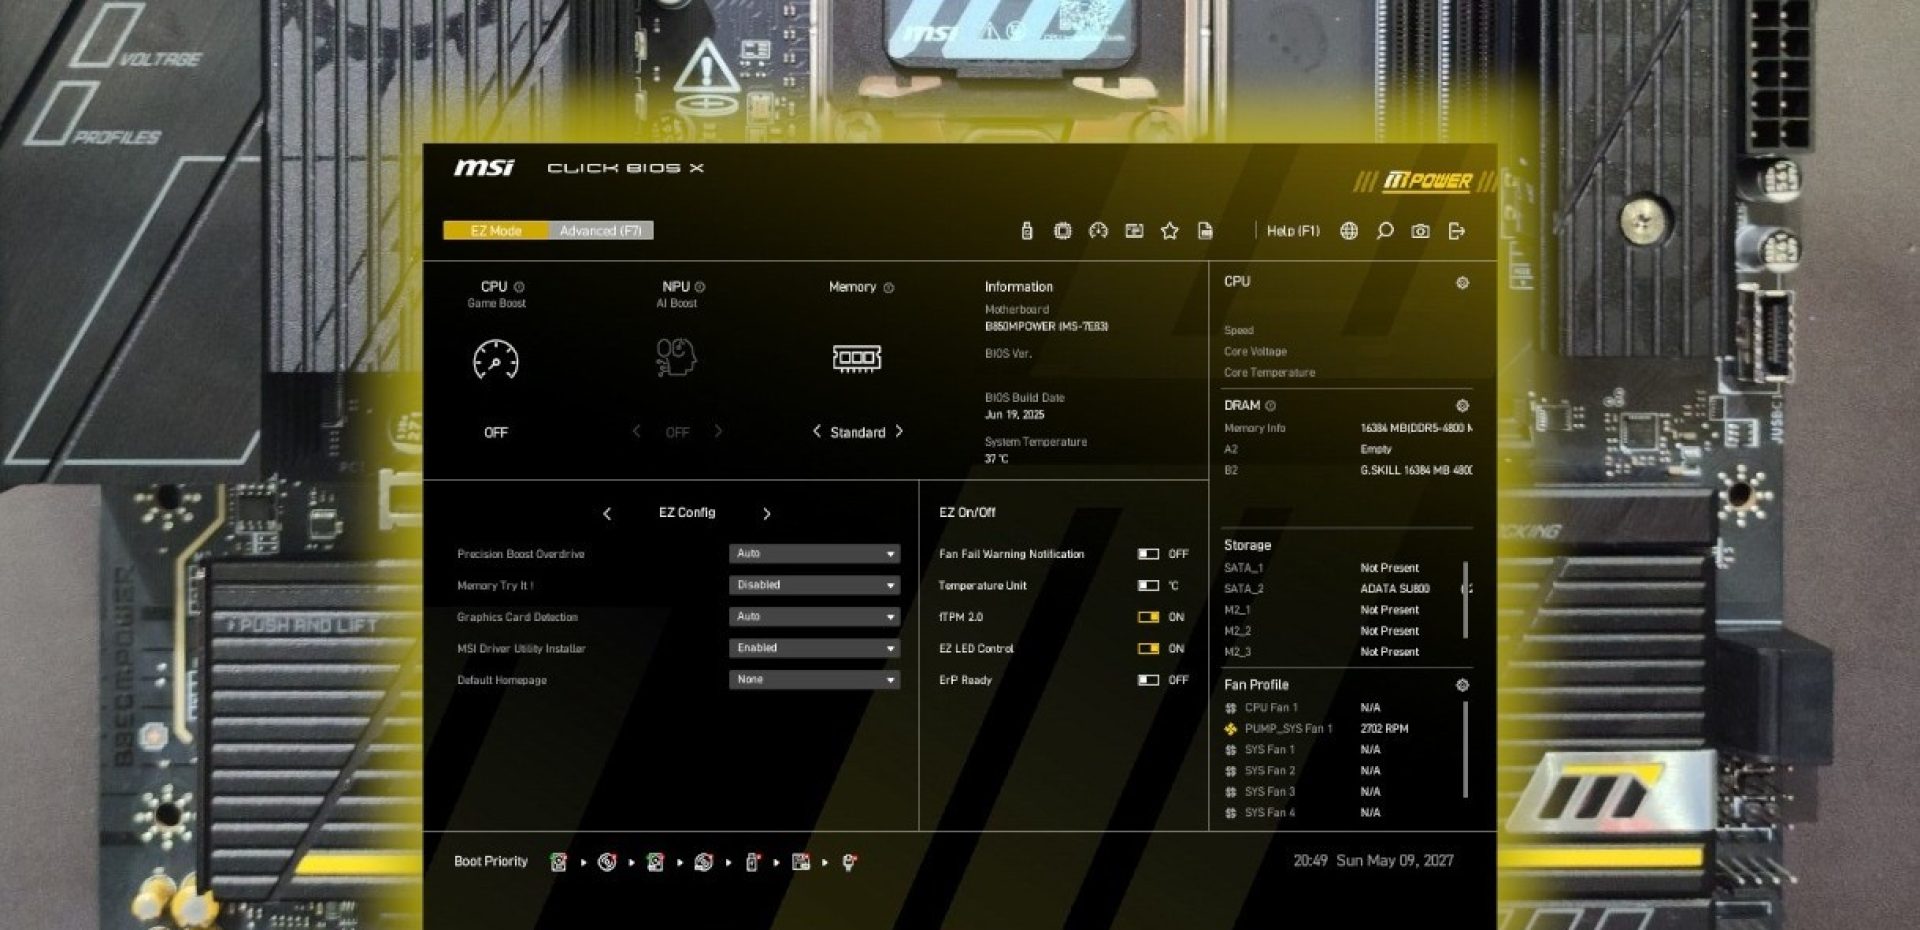Click the Memory module icon

[857, 358]
